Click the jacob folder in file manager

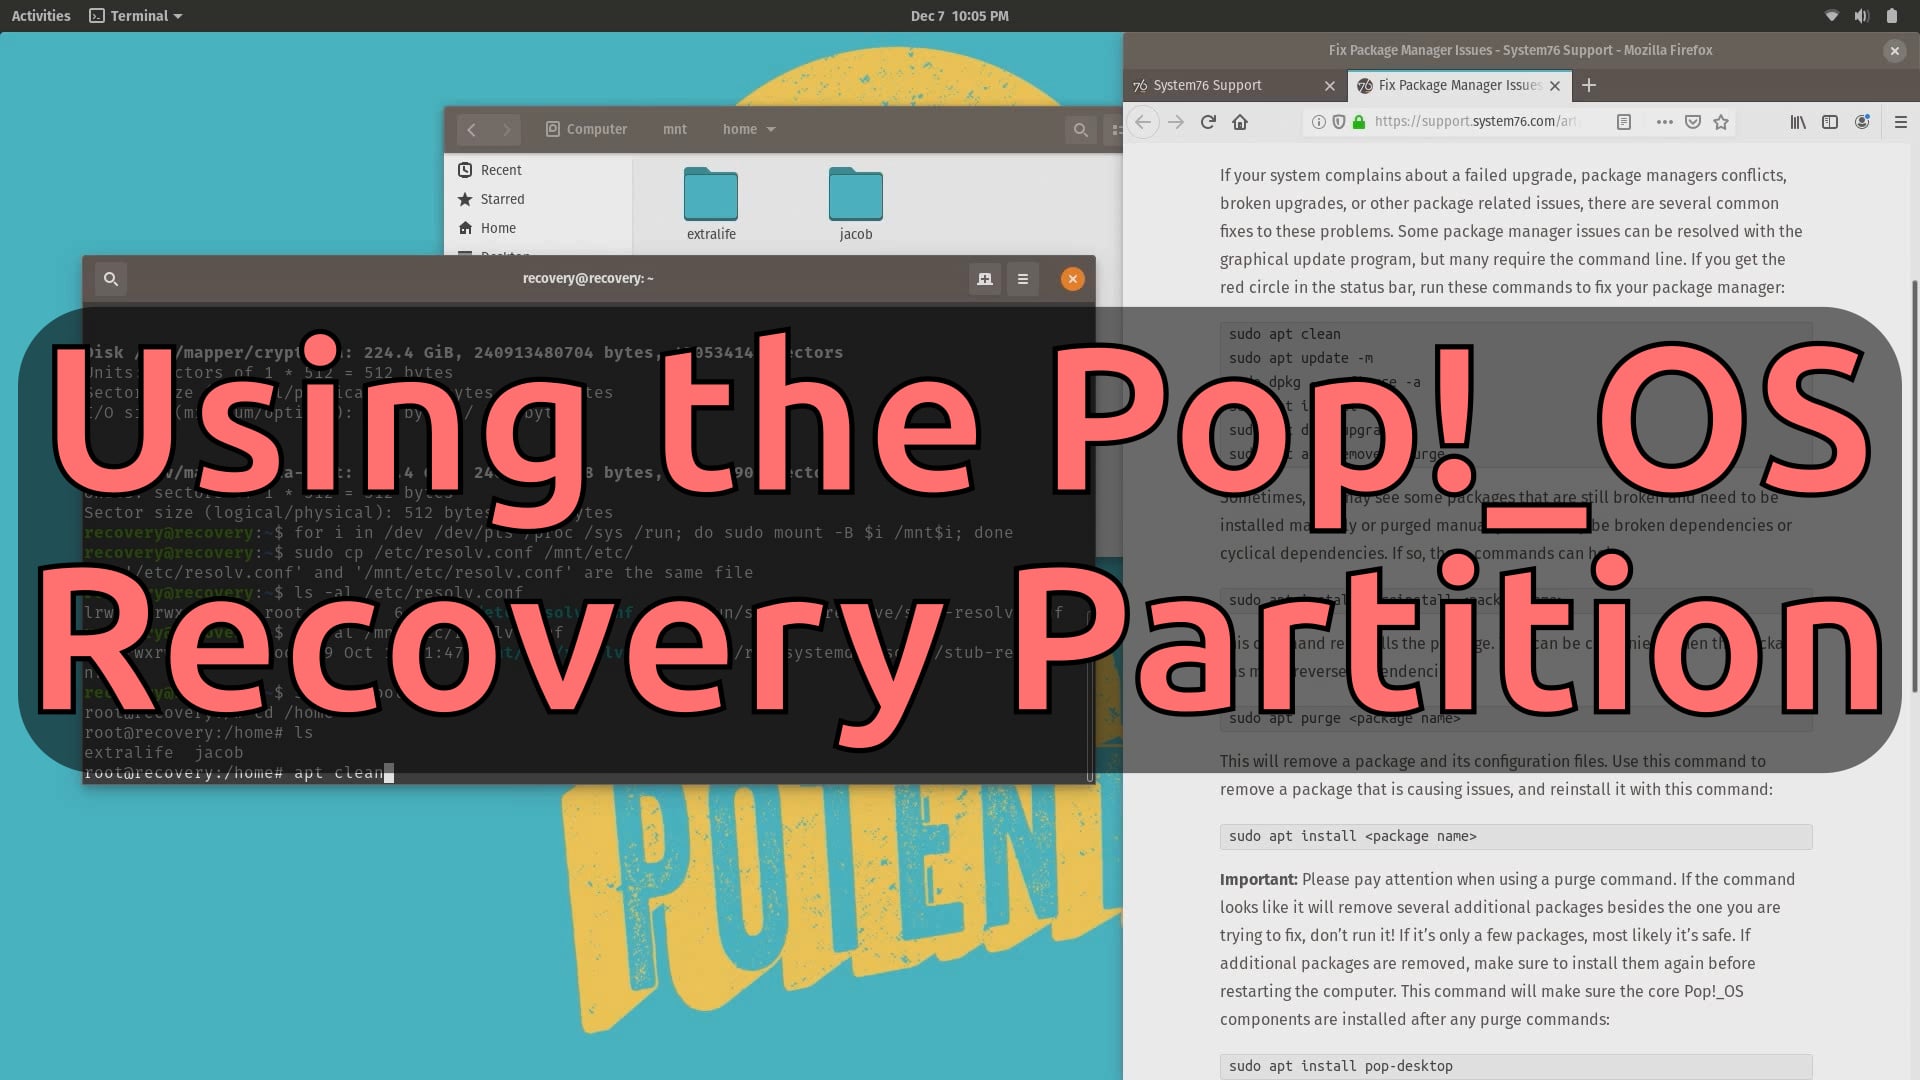click(x=856, y=202)
